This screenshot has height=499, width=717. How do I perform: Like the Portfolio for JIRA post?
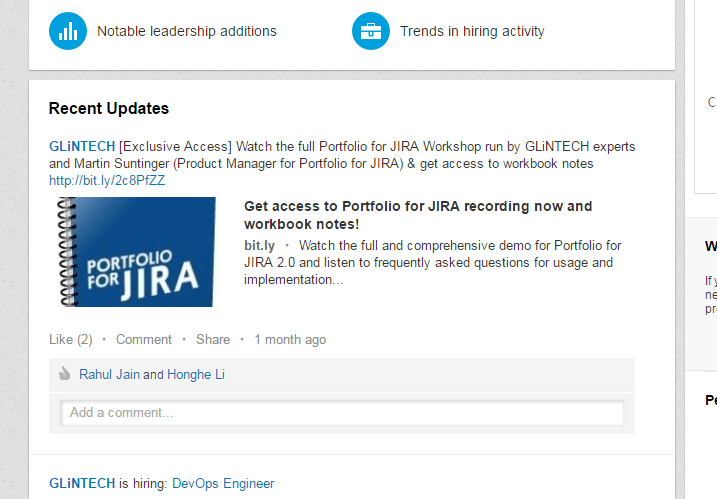point(71,339)
